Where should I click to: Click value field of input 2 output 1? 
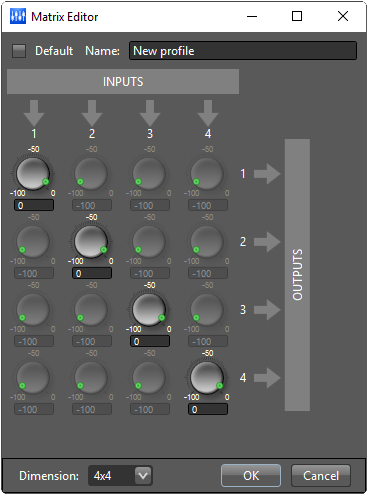(92, 205)
